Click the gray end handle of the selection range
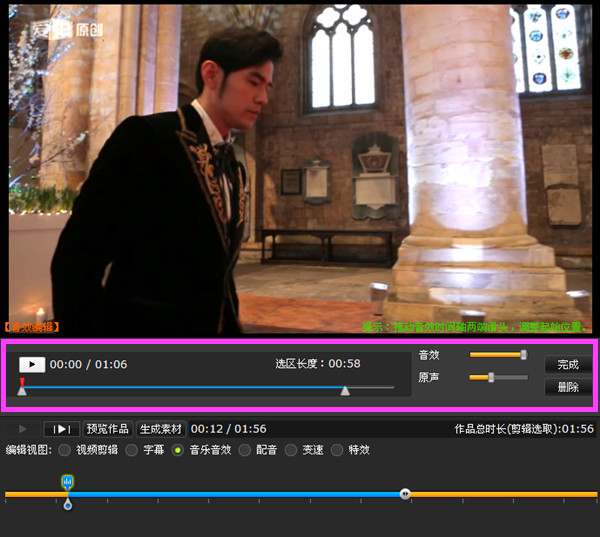Image resolution: width=600 pixels, height=537 pixels. tap(345, 390)
